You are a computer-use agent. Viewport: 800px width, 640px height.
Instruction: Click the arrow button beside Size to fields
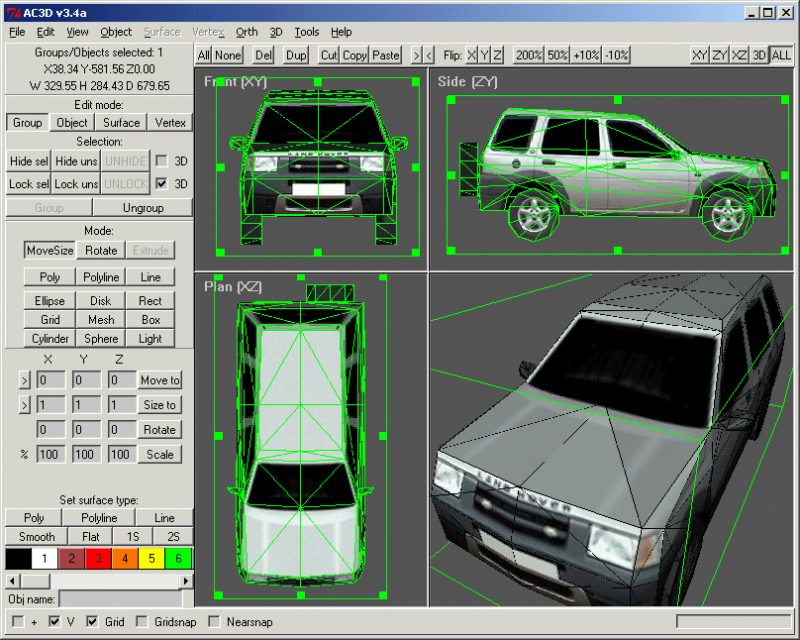pos(25,405)
